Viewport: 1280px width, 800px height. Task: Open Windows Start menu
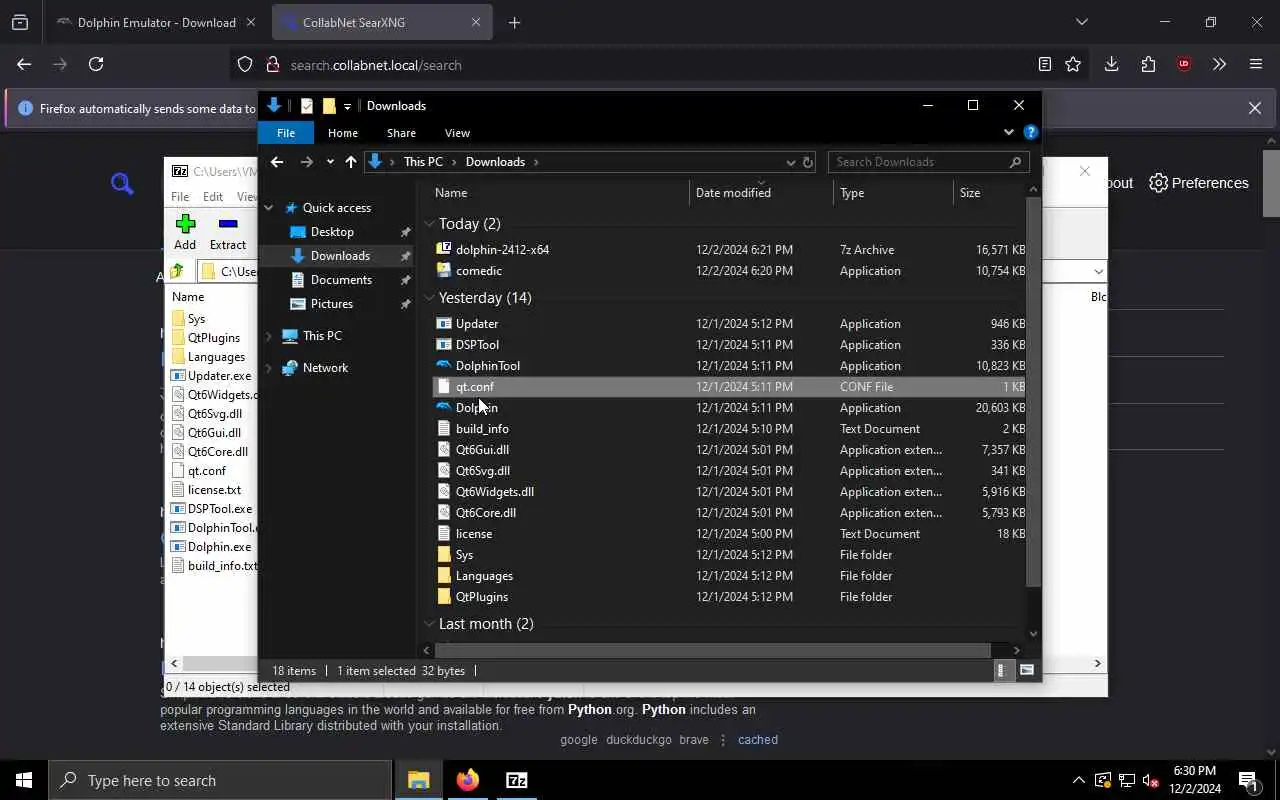(24, 780)
